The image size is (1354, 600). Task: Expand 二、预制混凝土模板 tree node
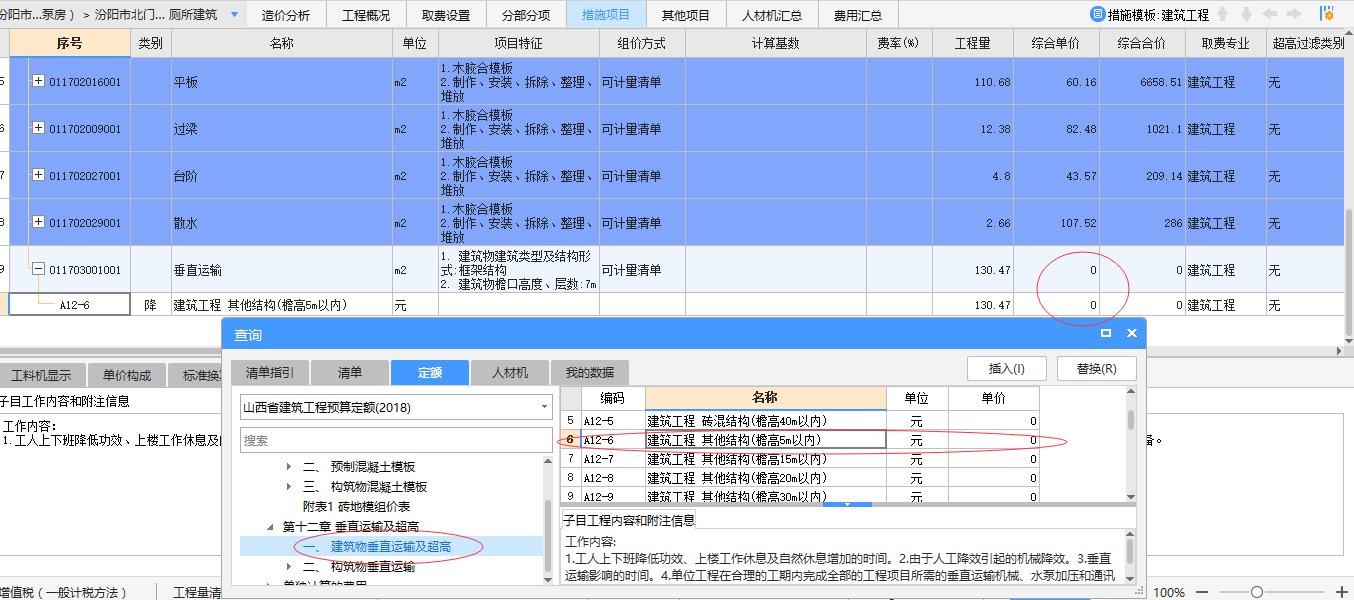coord(290,467)
